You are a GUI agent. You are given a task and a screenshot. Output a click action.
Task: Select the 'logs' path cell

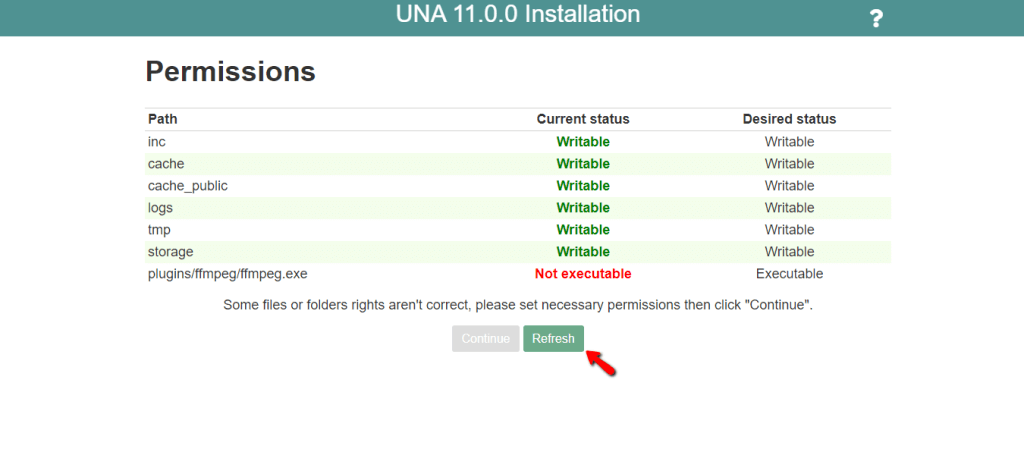(161, 208)
